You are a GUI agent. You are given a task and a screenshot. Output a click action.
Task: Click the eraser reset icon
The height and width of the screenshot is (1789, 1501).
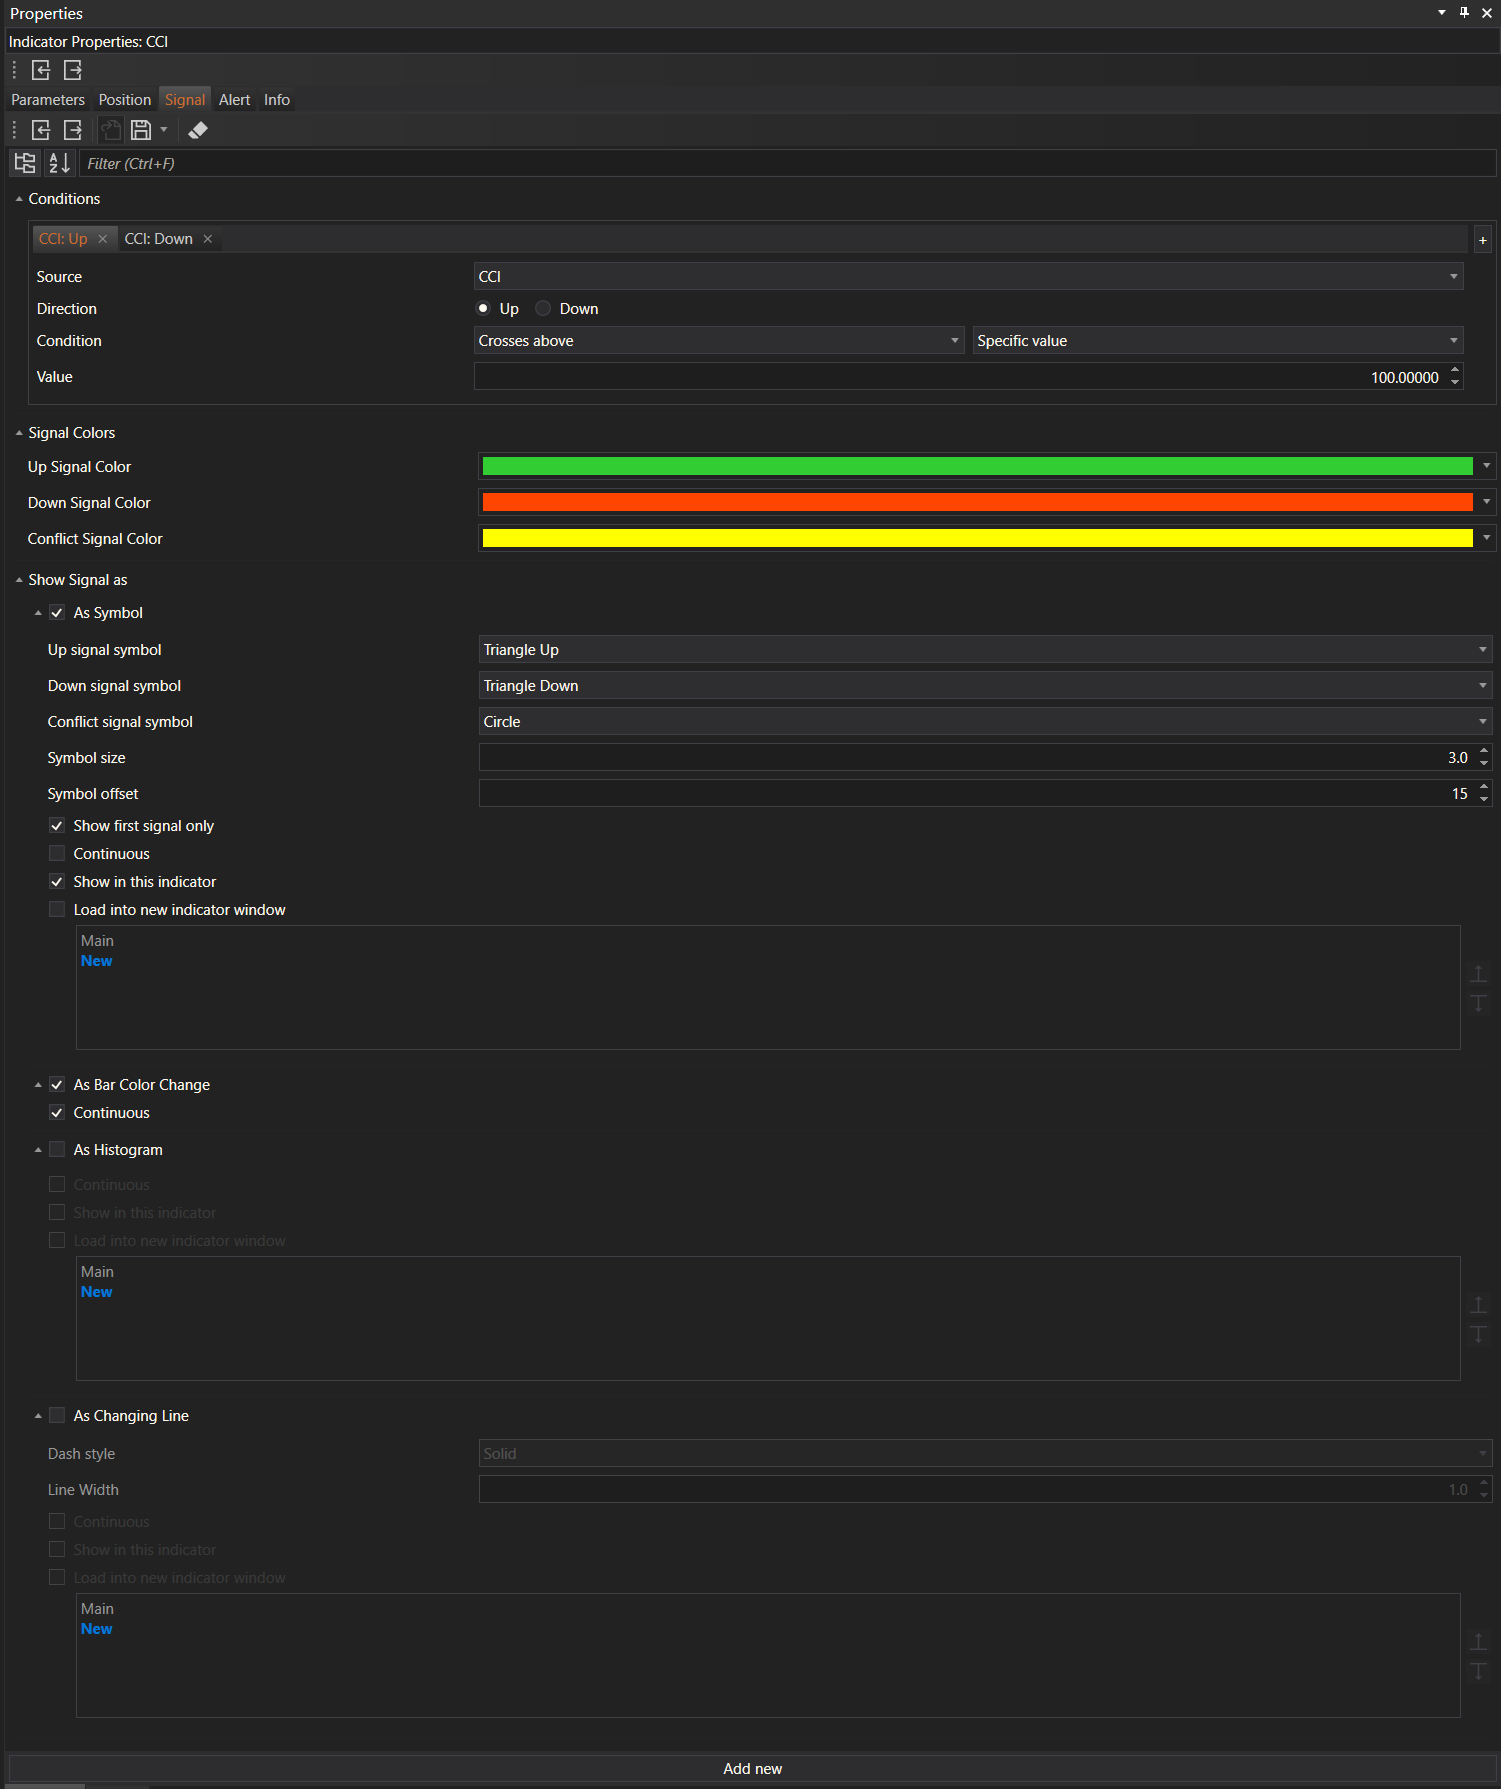(x=198, y=130)
